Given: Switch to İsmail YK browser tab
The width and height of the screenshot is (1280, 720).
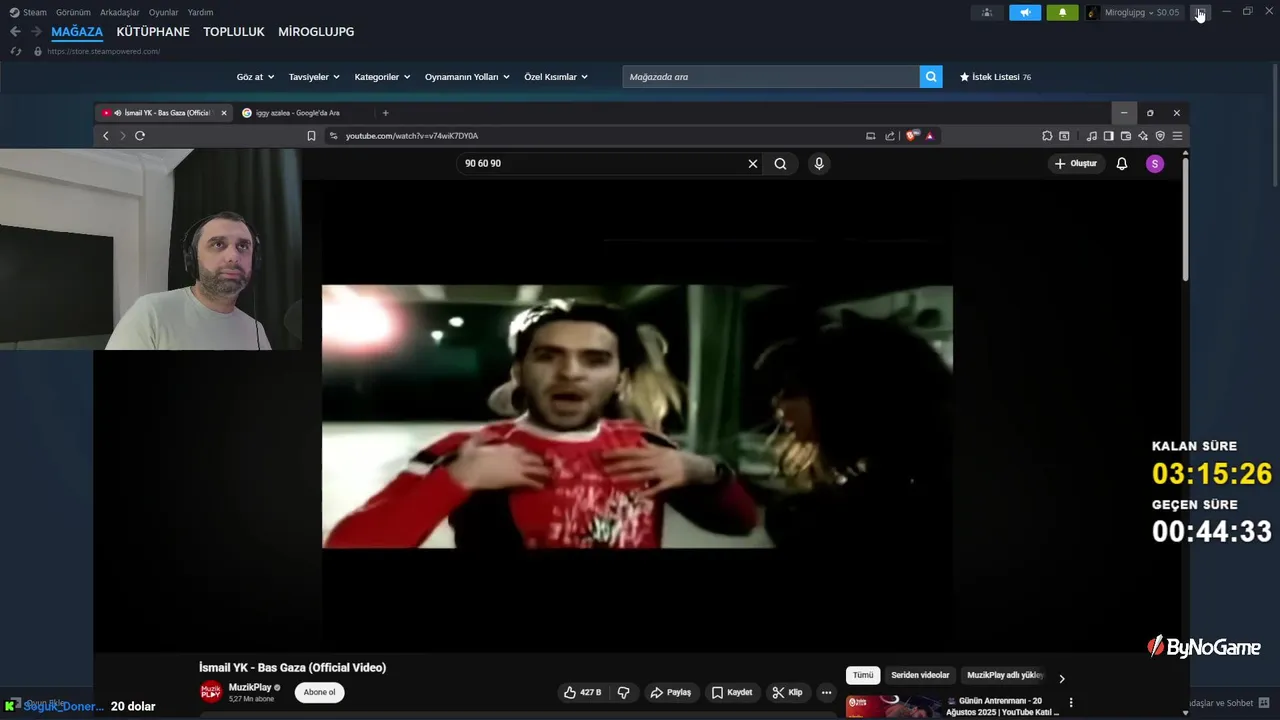Looking at the screenshot, I should pyautogui.click(x=162, y=113).
